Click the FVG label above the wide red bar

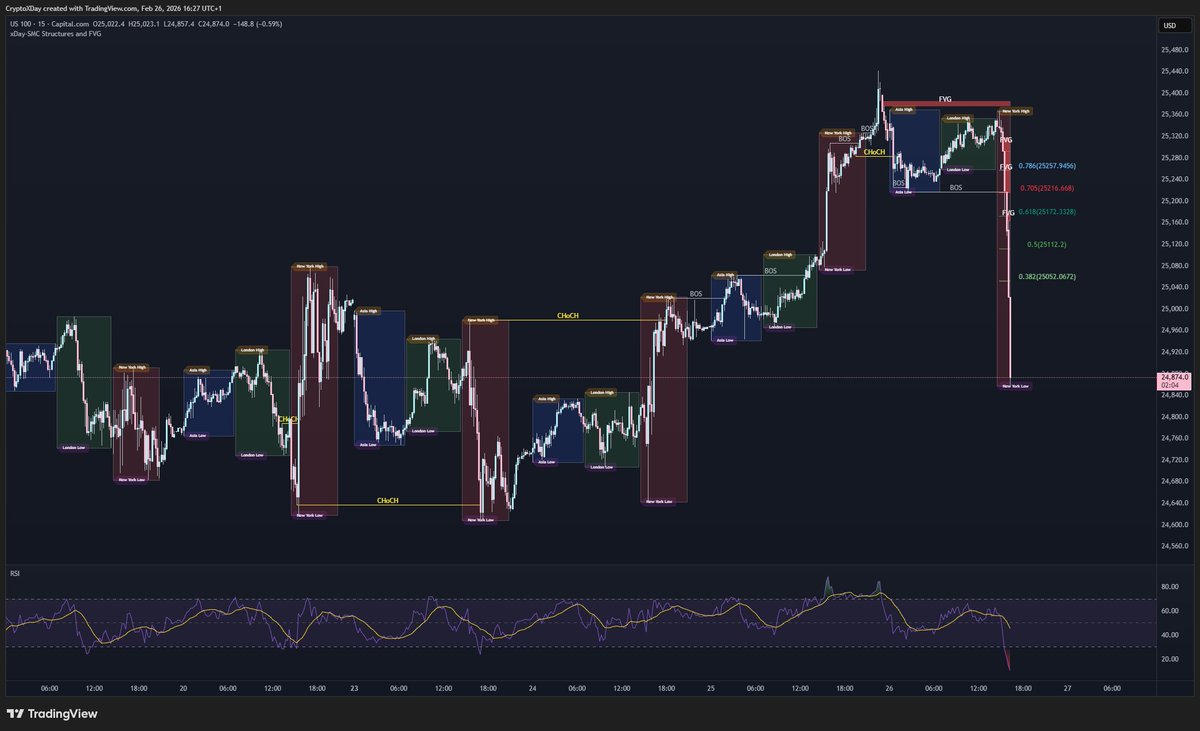point(945,99)
